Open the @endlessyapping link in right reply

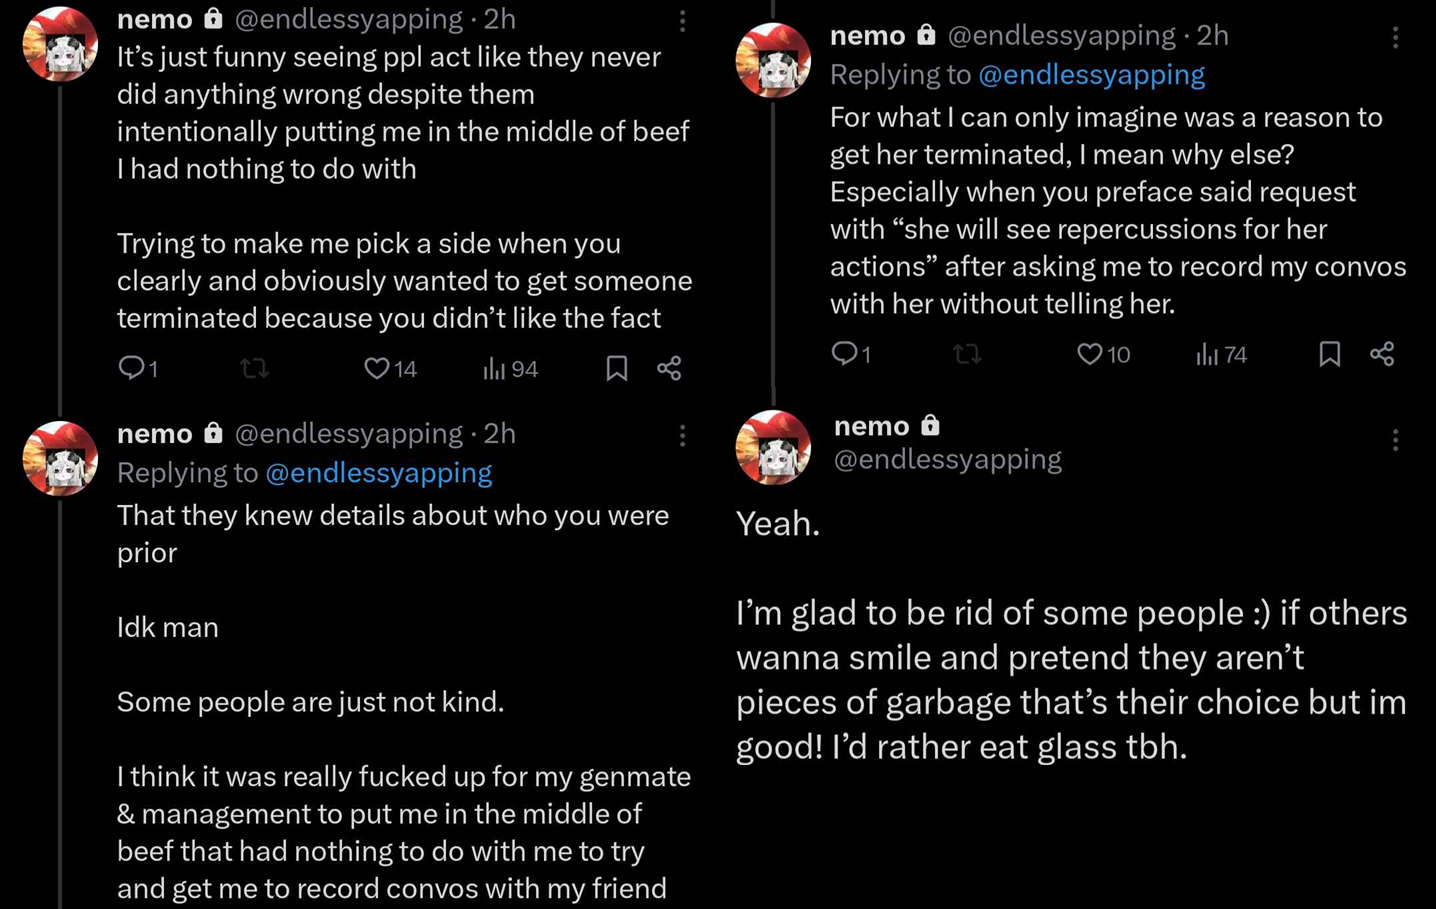1091,74
